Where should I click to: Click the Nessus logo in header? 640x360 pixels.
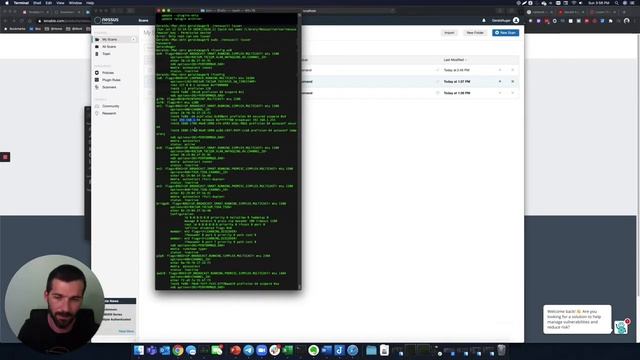tap(107, 20)
